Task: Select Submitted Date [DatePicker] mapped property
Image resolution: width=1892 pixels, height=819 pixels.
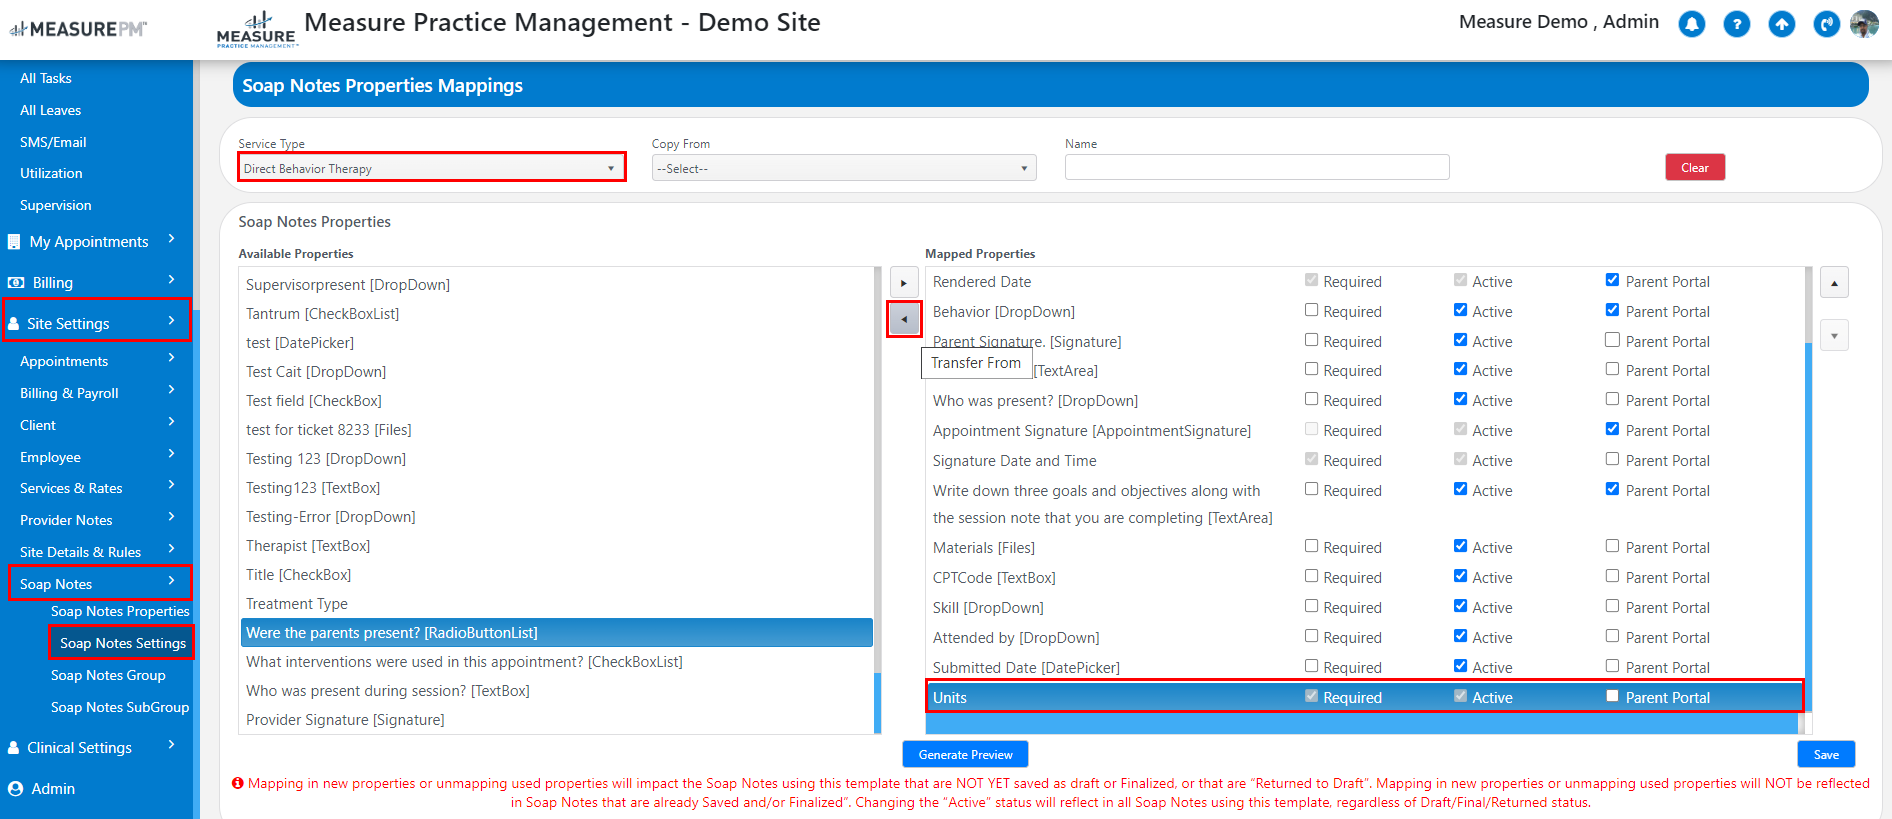Action: [1026, 668]
